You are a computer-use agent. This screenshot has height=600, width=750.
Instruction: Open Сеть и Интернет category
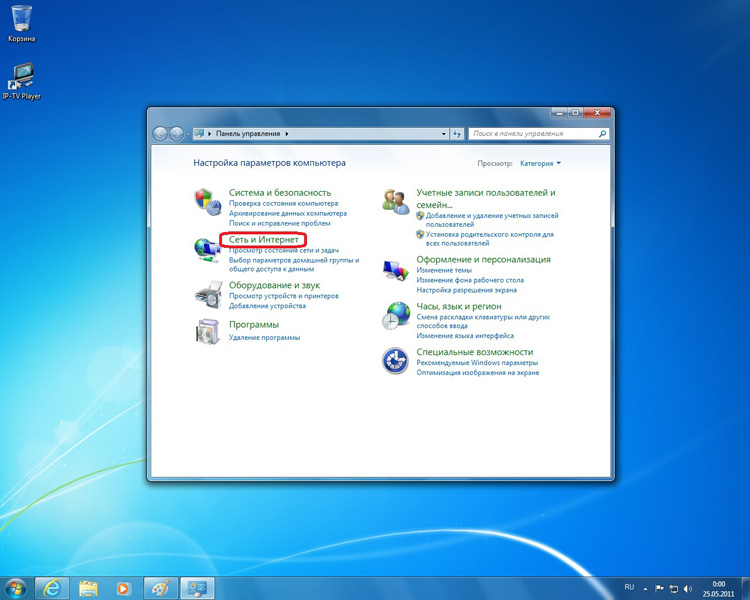point(264,239)
